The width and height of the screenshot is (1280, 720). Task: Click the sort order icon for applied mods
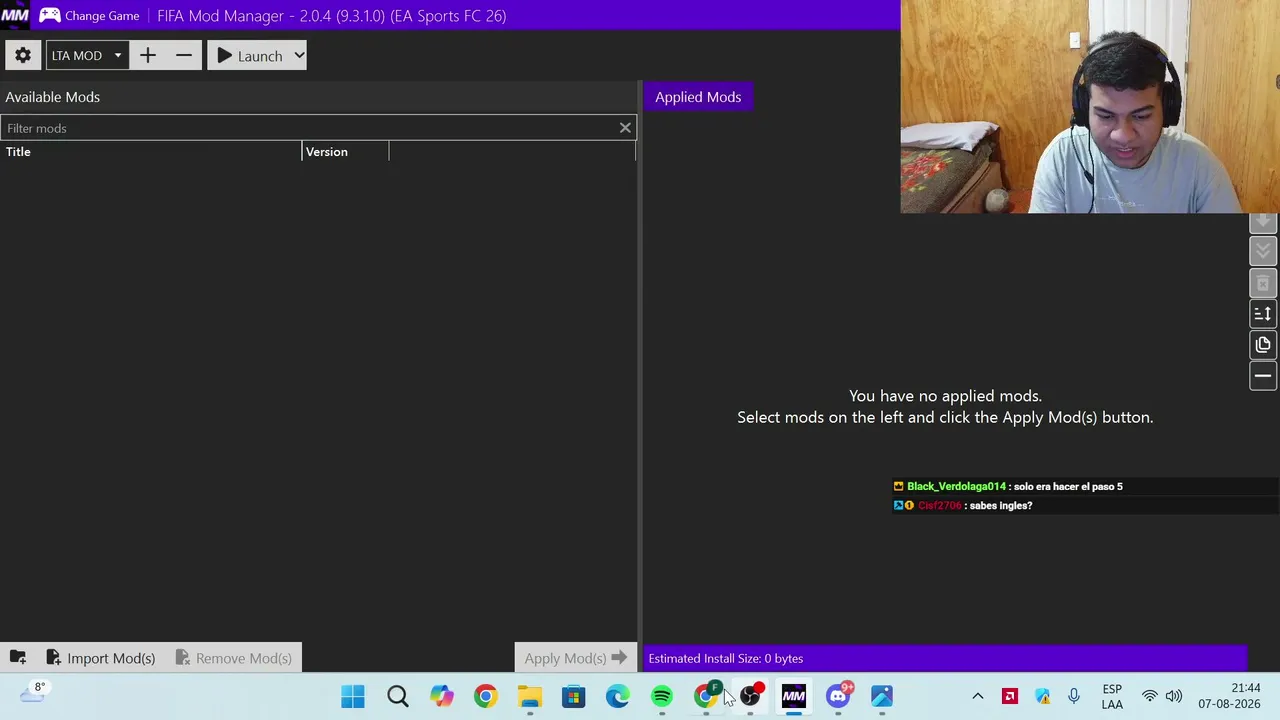tap(1263, 314)
